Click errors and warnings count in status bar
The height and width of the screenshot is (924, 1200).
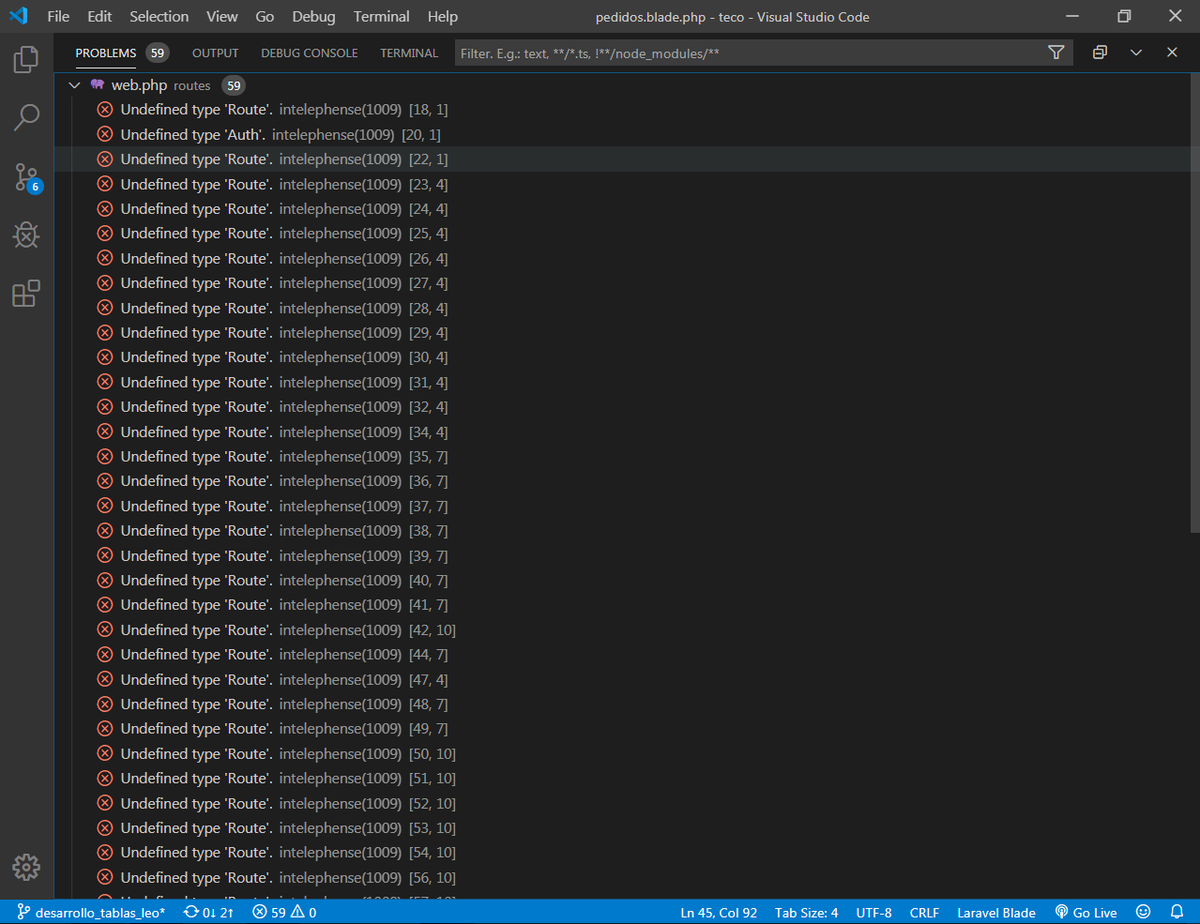click(284, 912)
